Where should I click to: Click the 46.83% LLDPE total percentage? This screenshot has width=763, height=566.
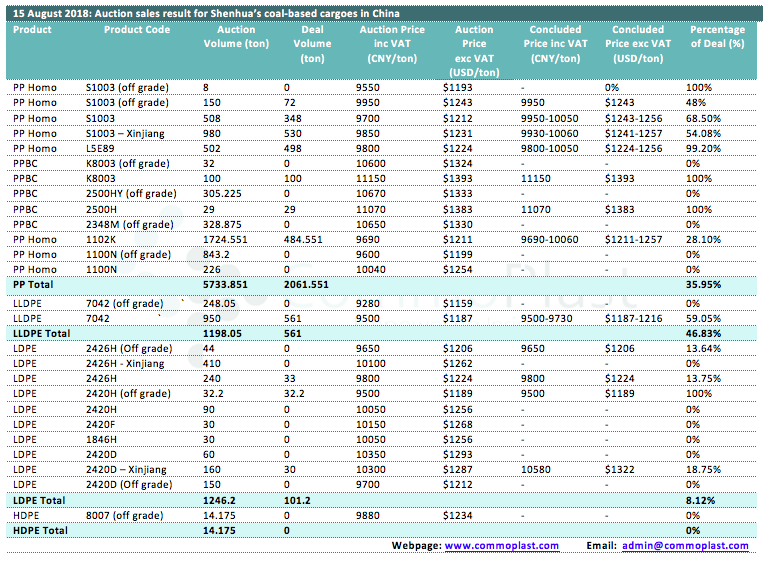705,331
